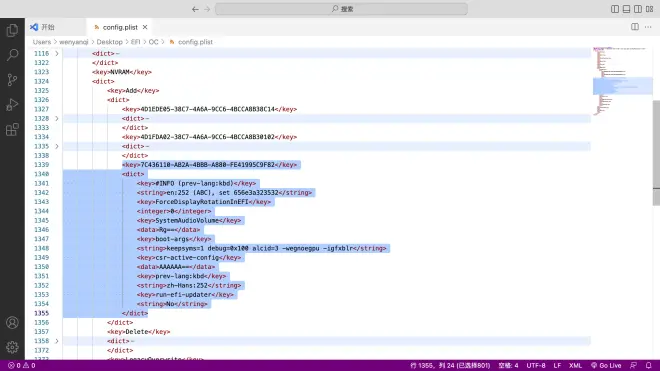The height and width of the screenshot is (371, 660).
Task: Open the notifications bell icon
Action: pyautogui.click(x=648, y=366)
